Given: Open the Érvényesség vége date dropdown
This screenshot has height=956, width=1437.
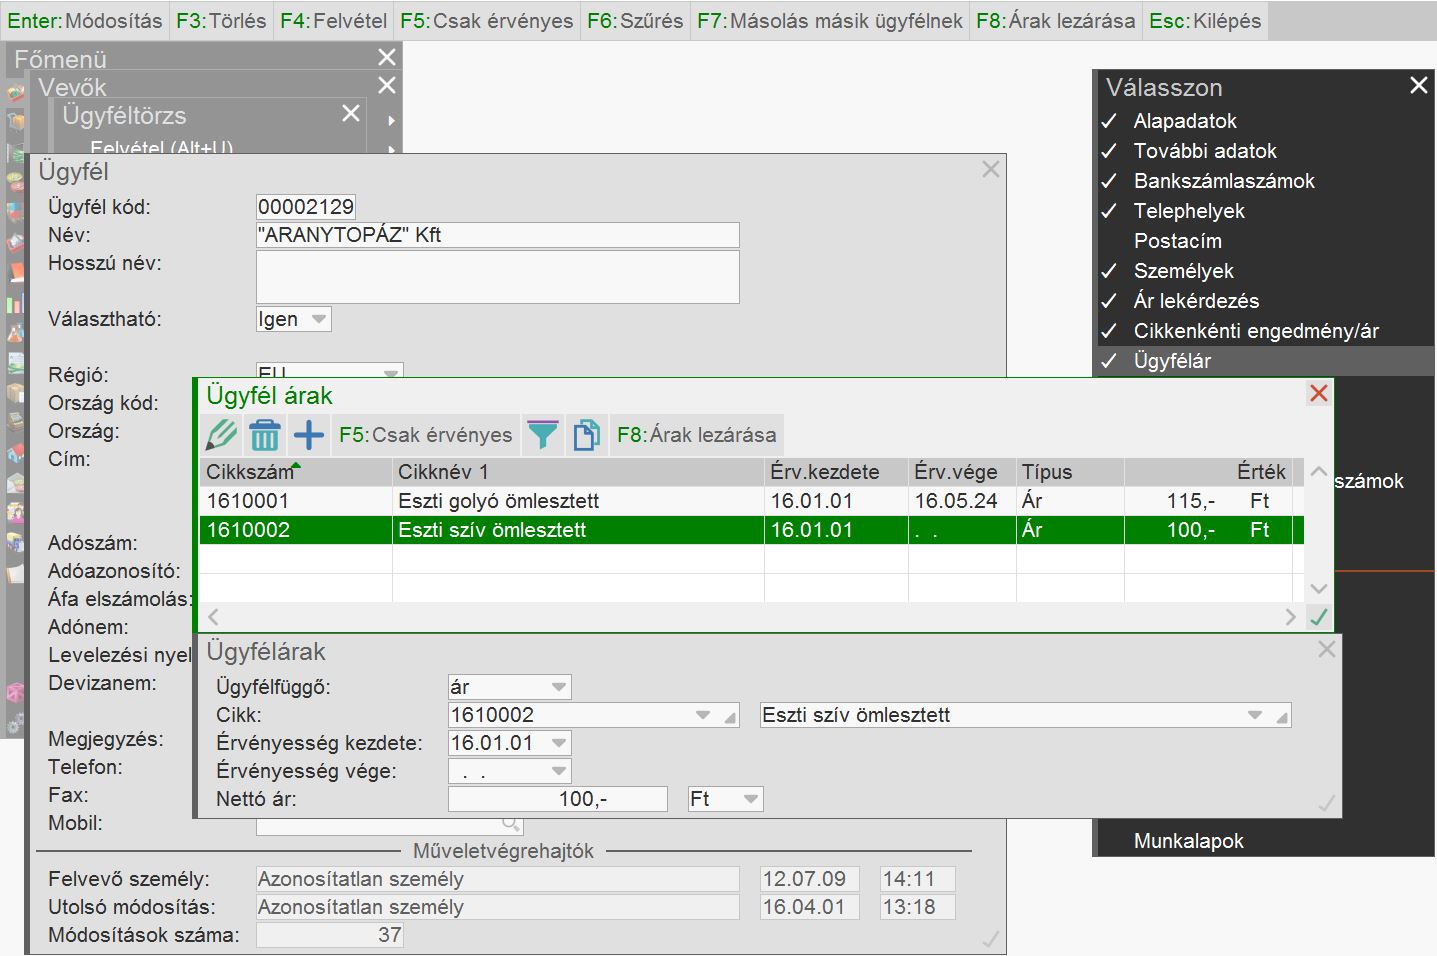Looking at the screenshot, I should coord(559,771).
